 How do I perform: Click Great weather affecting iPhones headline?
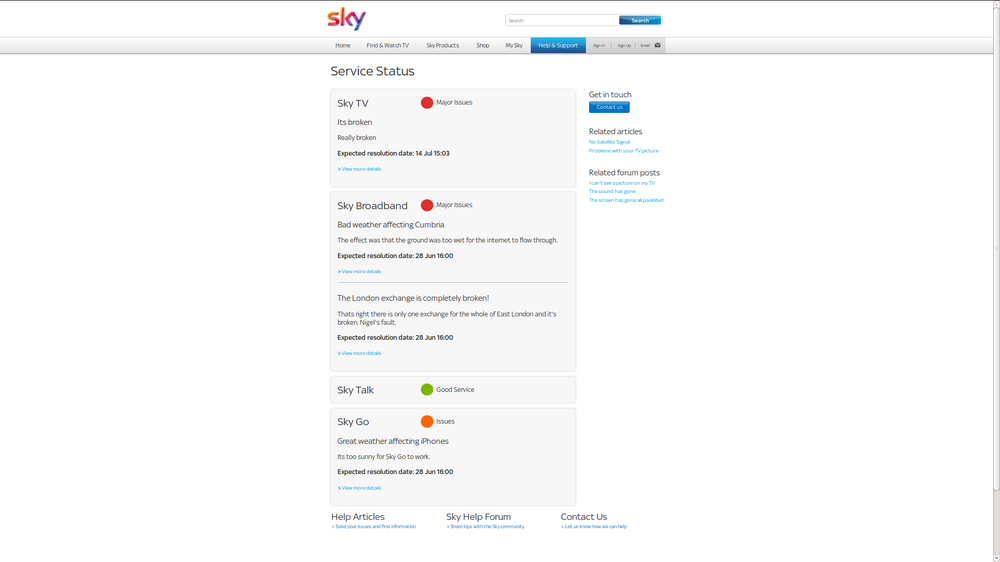(393, 441)
